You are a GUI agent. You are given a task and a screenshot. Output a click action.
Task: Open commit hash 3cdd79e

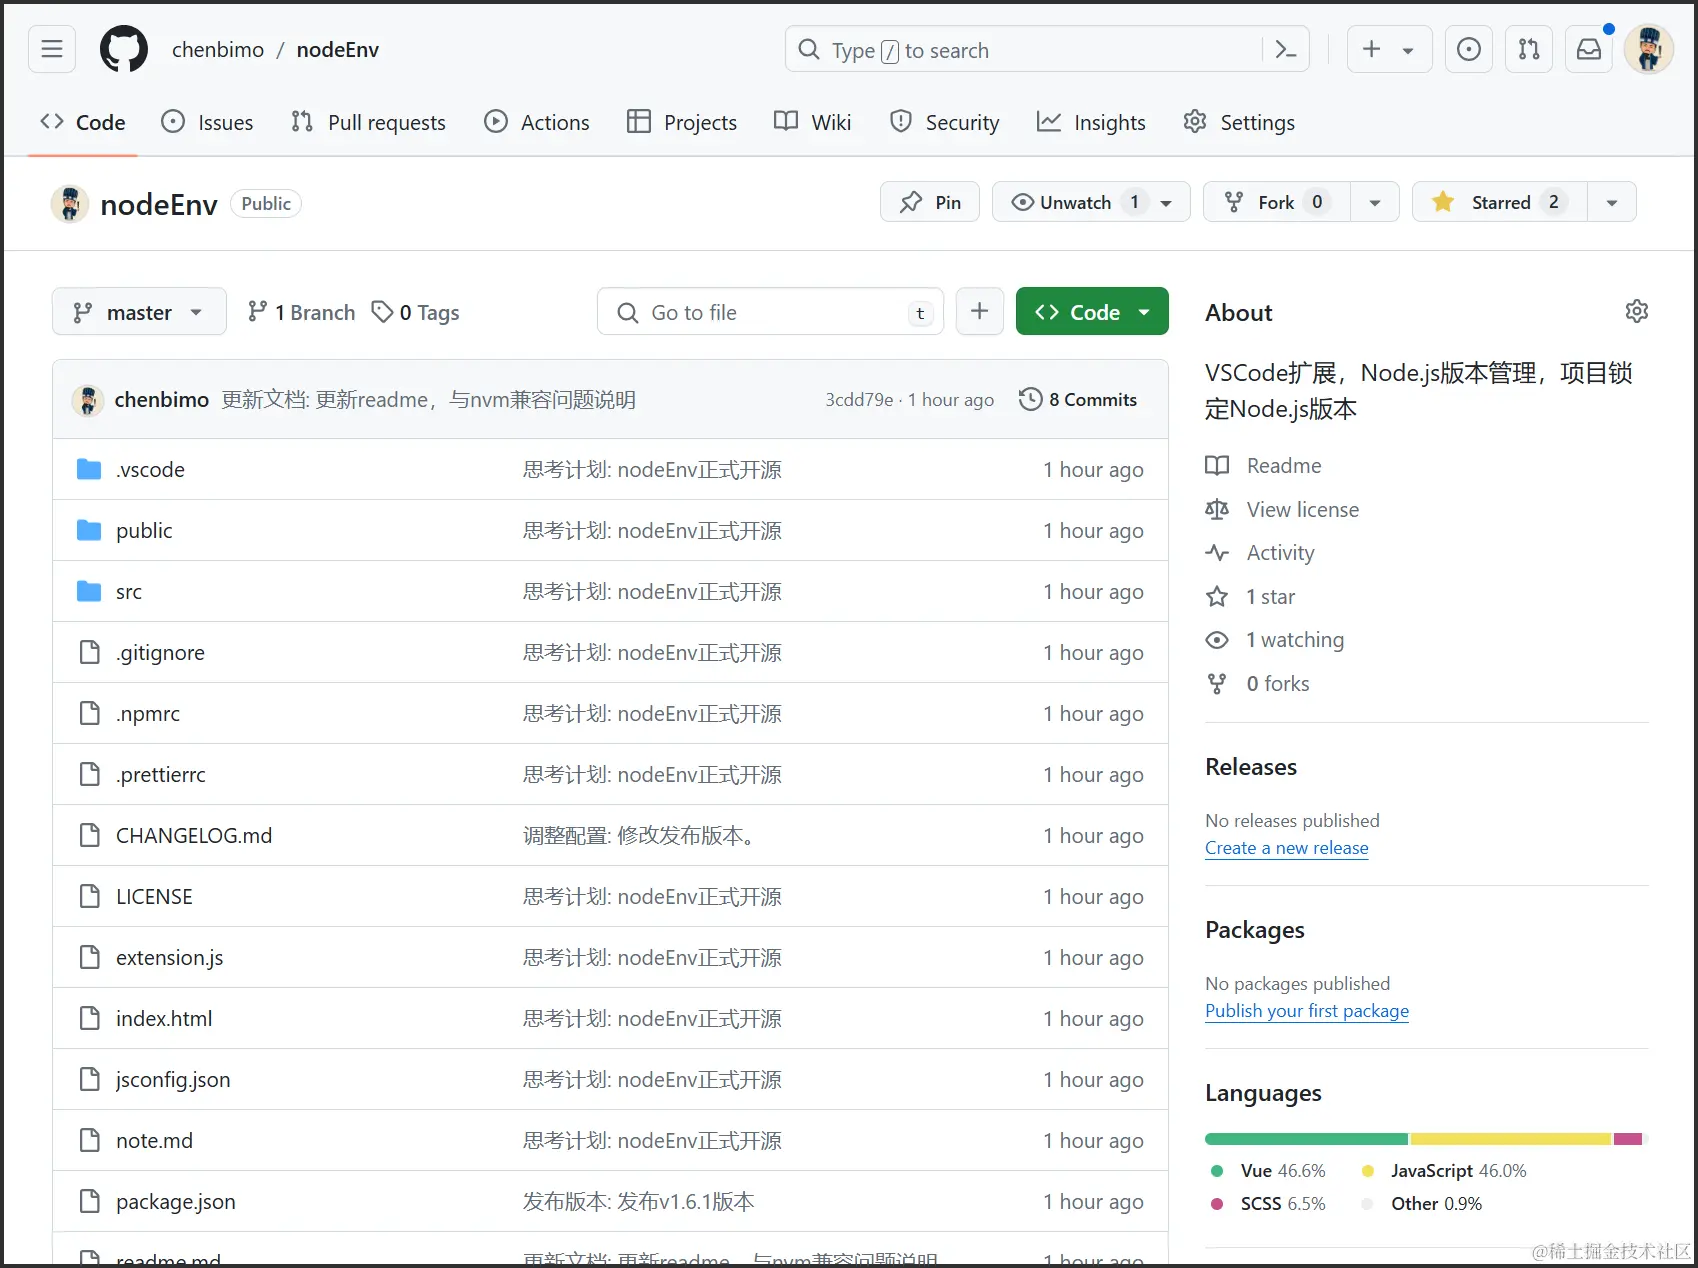click(859, 399)
